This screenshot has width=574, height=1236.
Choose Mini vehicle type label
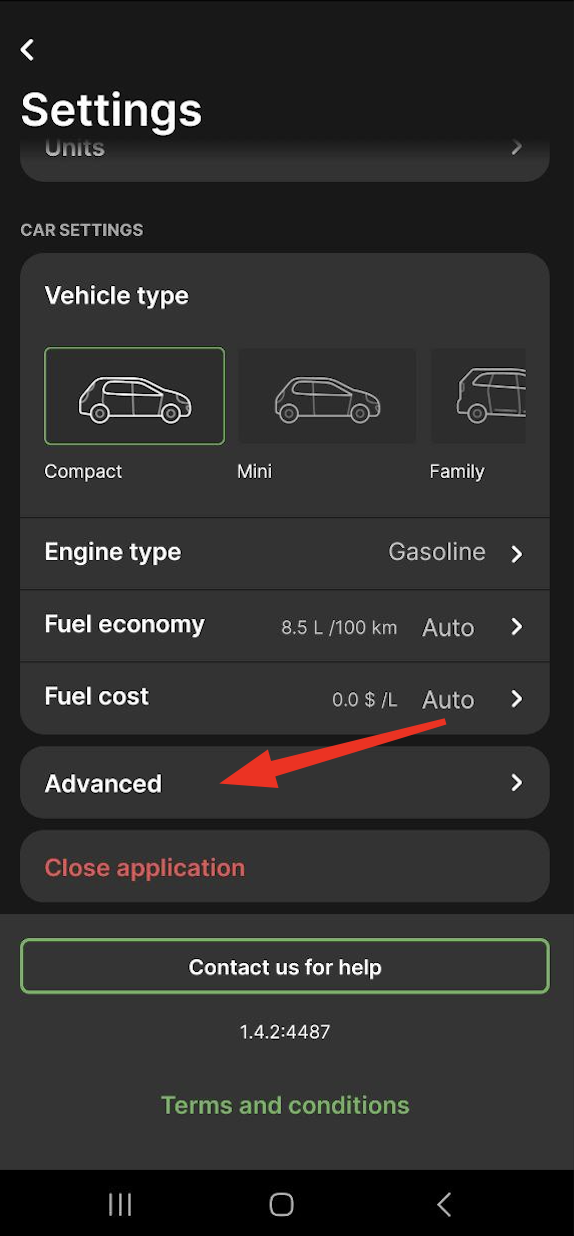(x=254, y=471)
